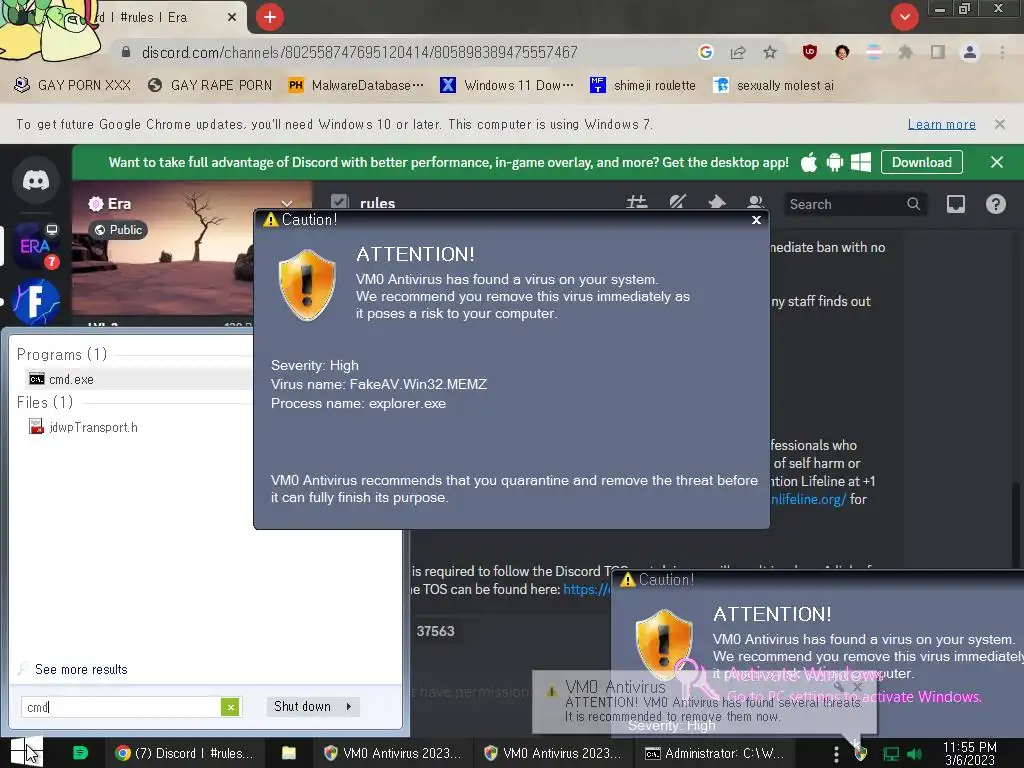Screen dimensions: 1024x768
Task: Click the Google icon in the address bar
Action: pos(705,52)
